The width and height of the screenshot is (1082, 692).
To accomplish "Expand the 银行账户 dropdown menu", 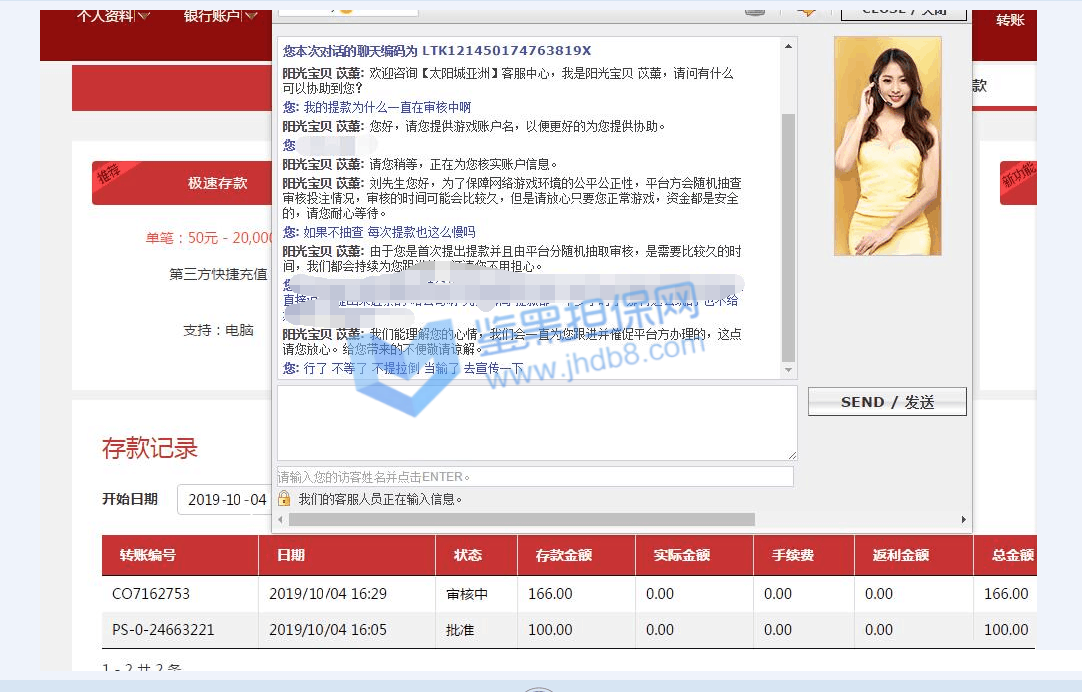I will [x=220, y=16].
